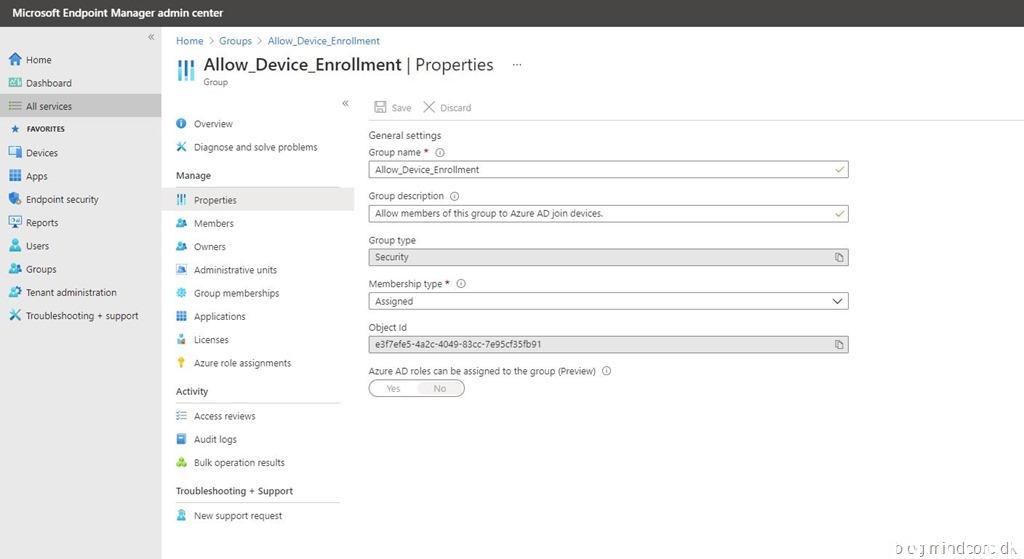This screenshot has height=559, width=1024.
Task: Select Audit logs under Activity
Action: click(x=215, y=439)
